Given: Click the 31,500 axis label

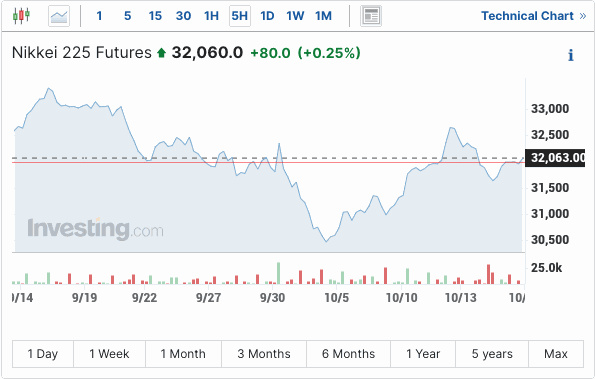Looking at the screenshot, I should coord(550,188).
